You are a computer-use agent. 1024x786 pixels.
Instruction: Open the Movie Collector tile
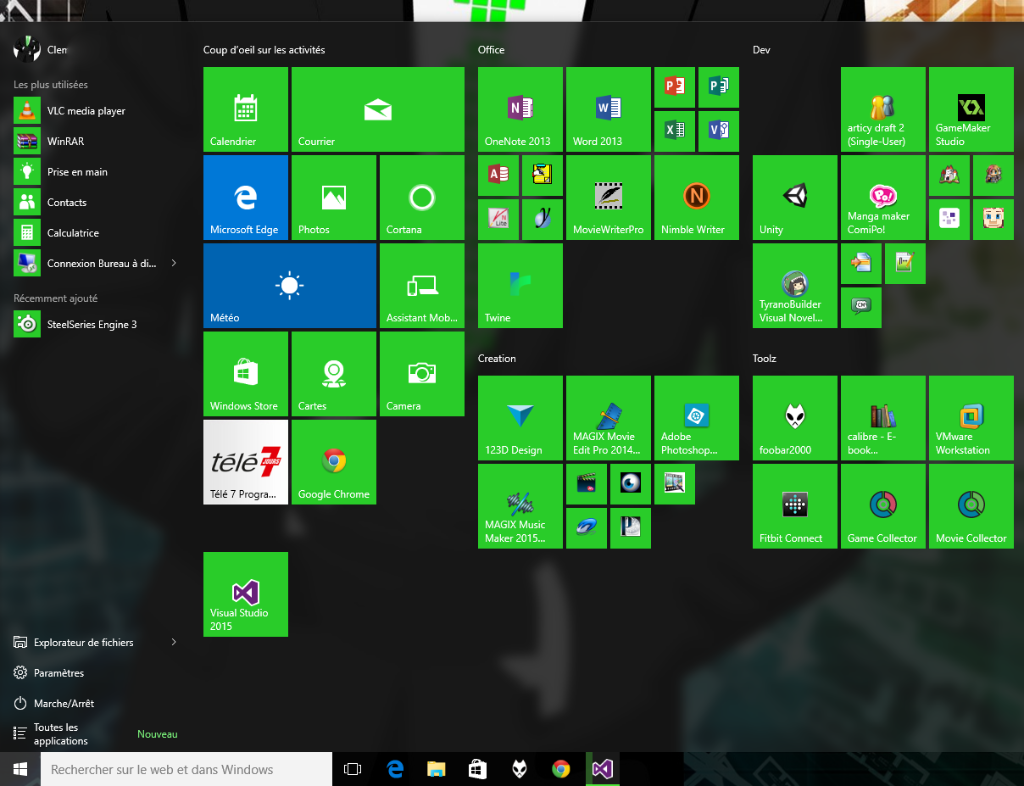[x=971, y=506]
